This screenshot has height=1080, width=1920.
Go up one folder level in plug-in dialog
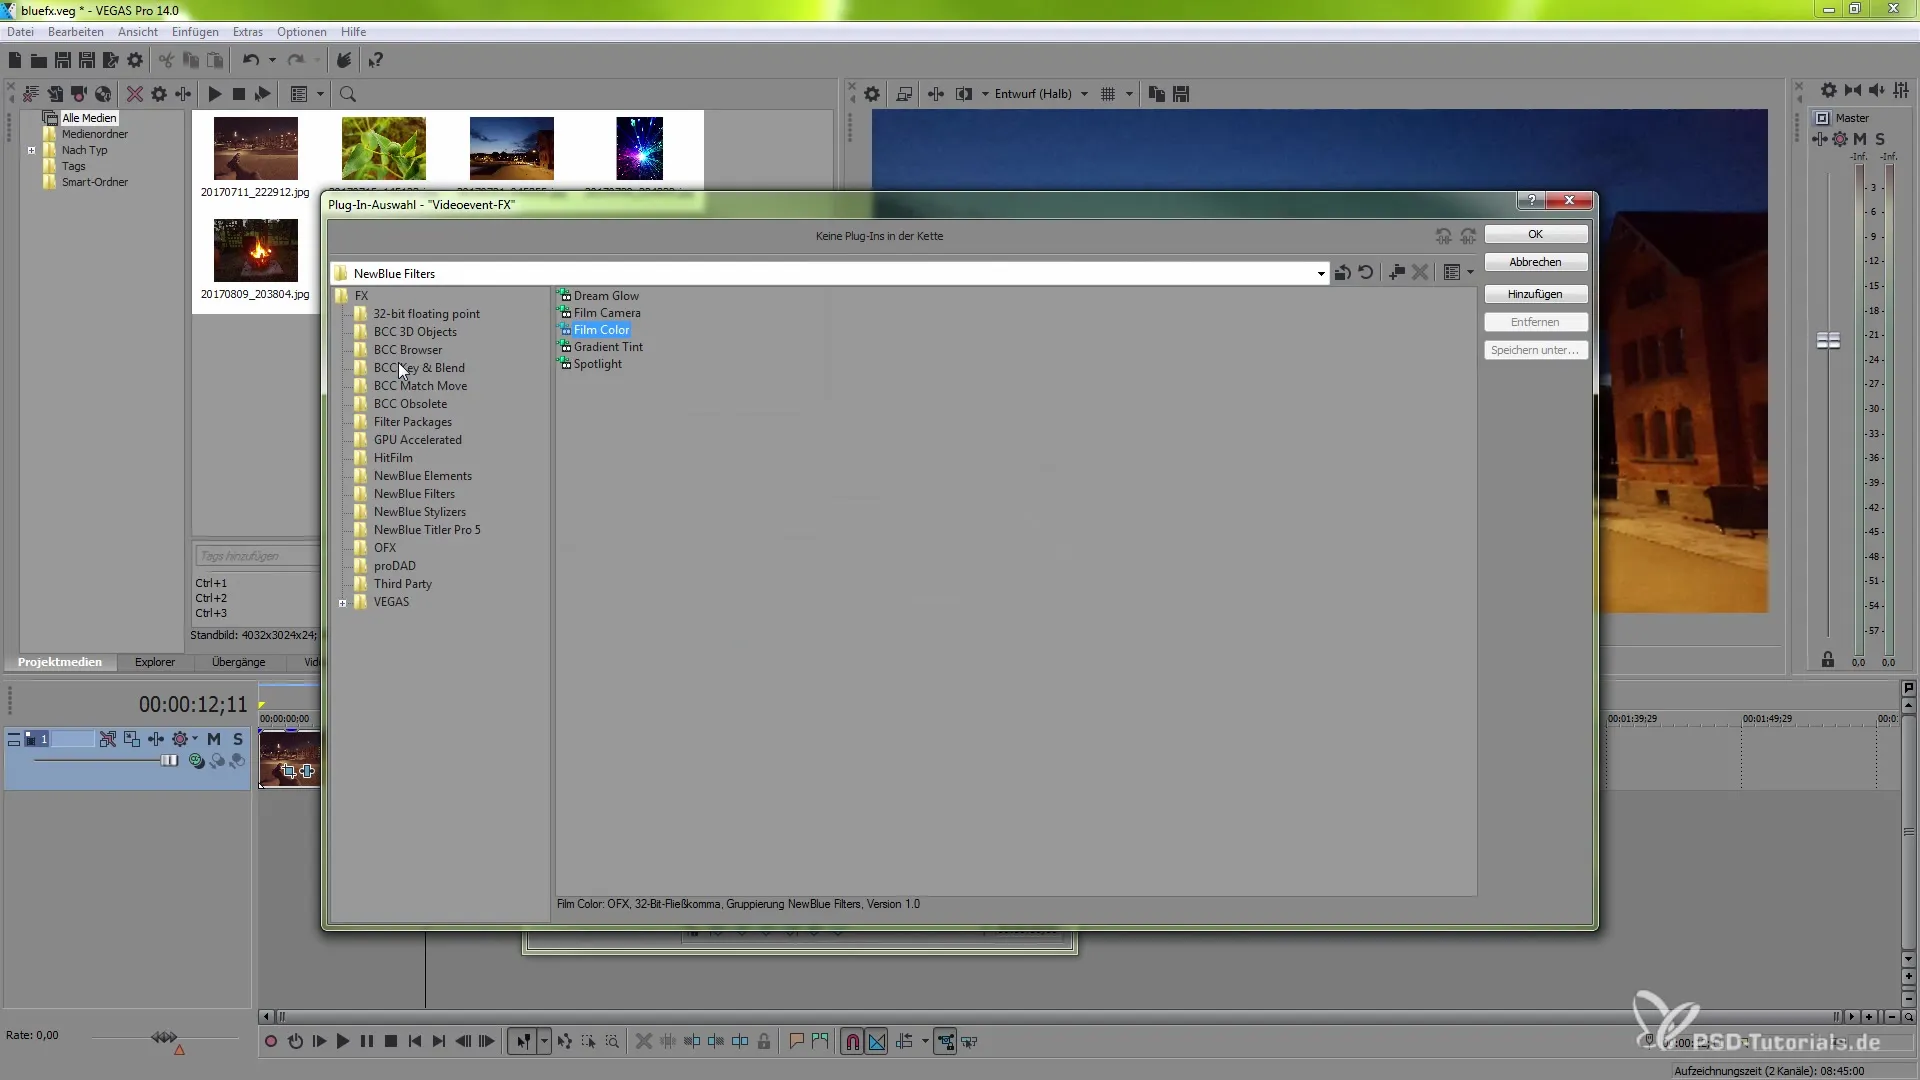pyautogui.click(x=1343, y=272)
